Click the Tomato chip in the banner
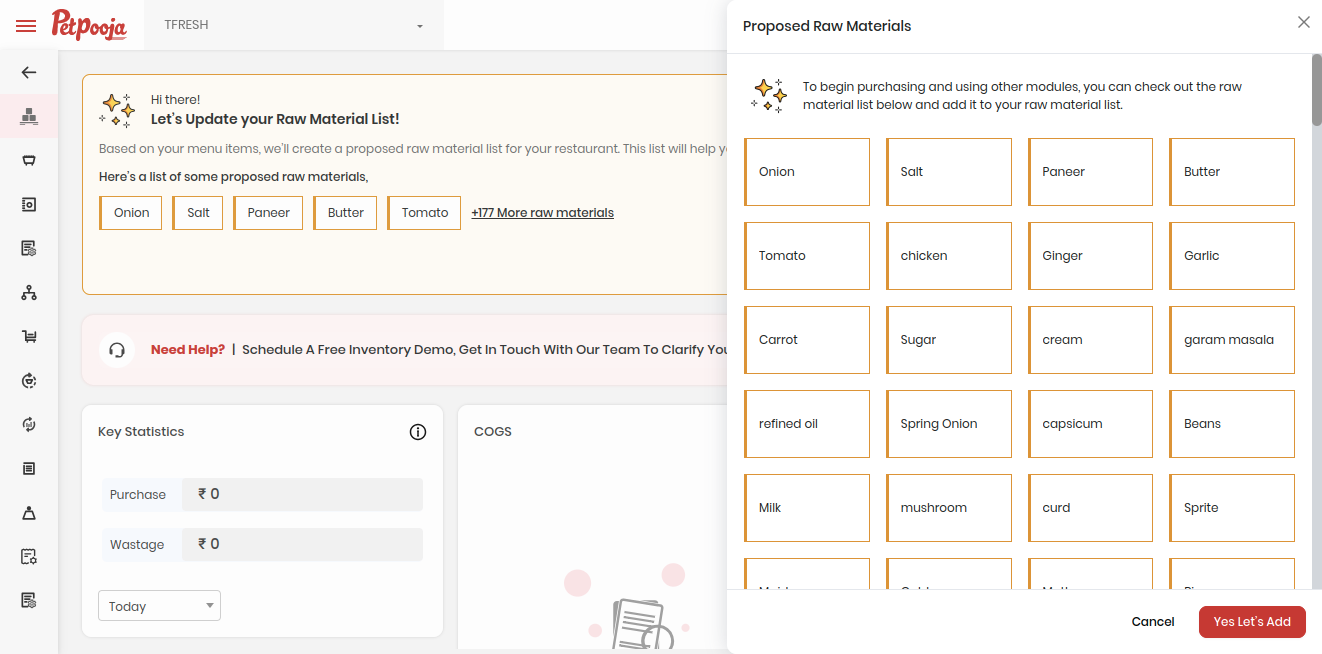This screenshot has height=654, width=1322. point(424,213)
